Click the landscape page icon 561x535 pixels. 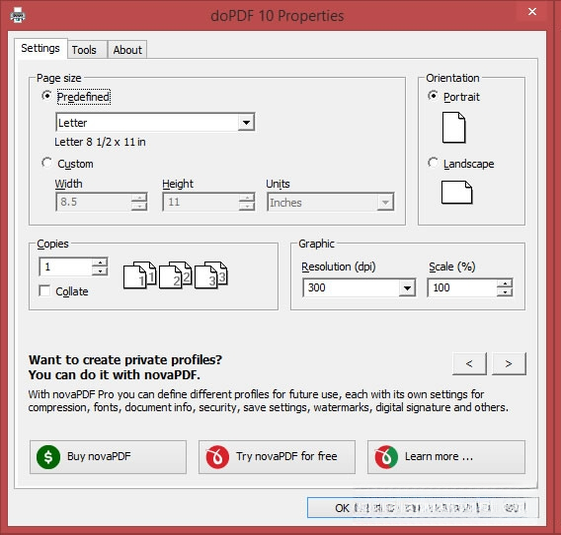point(457,193)
